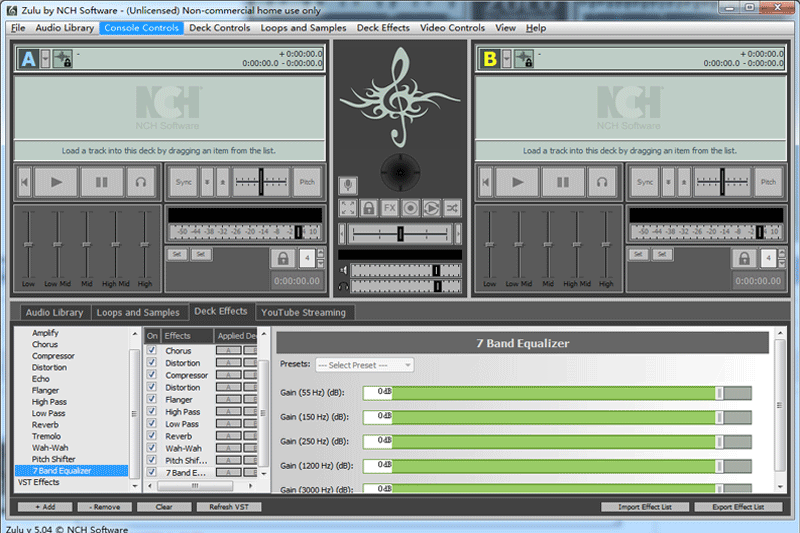The image size is (800, 533).
Task: Click applied effects list scroll-down arrow
Action: click(x=264, y=474)
